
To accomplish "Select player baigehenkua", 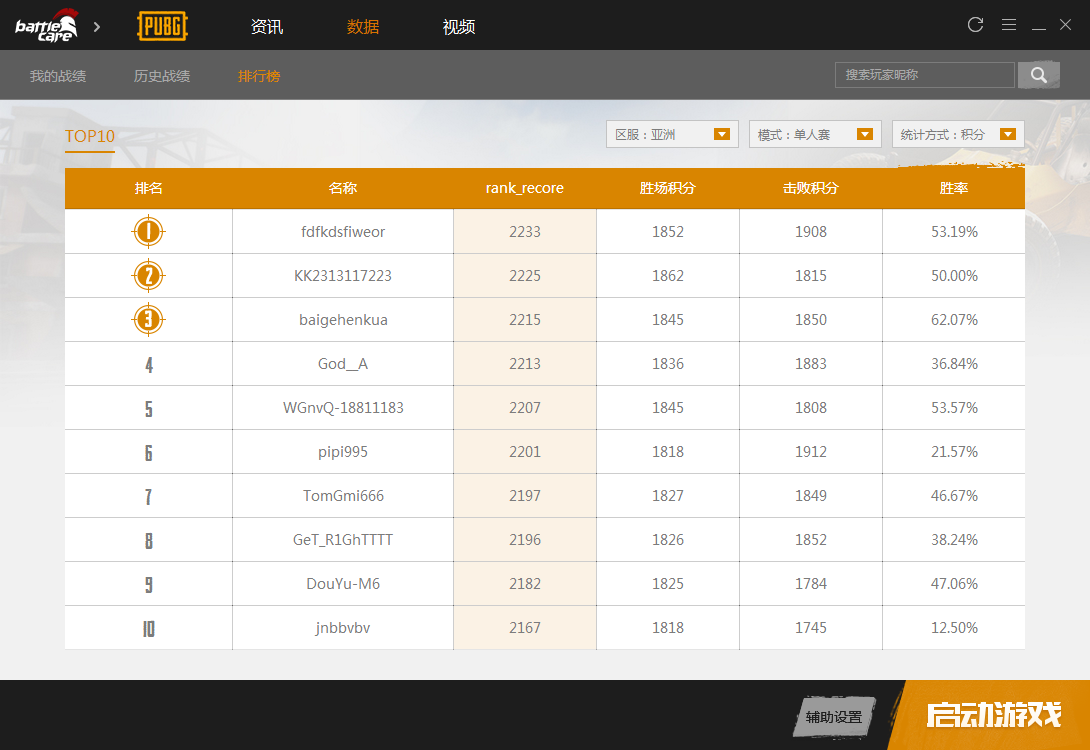I will tap(343, 320).
